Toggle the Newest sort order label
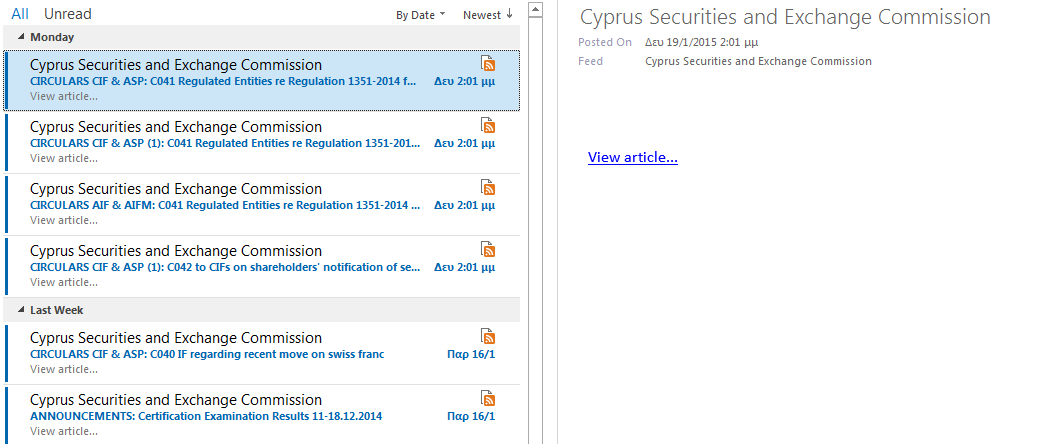The height and width of the screenshot is (444, 1038). point(481,15)
